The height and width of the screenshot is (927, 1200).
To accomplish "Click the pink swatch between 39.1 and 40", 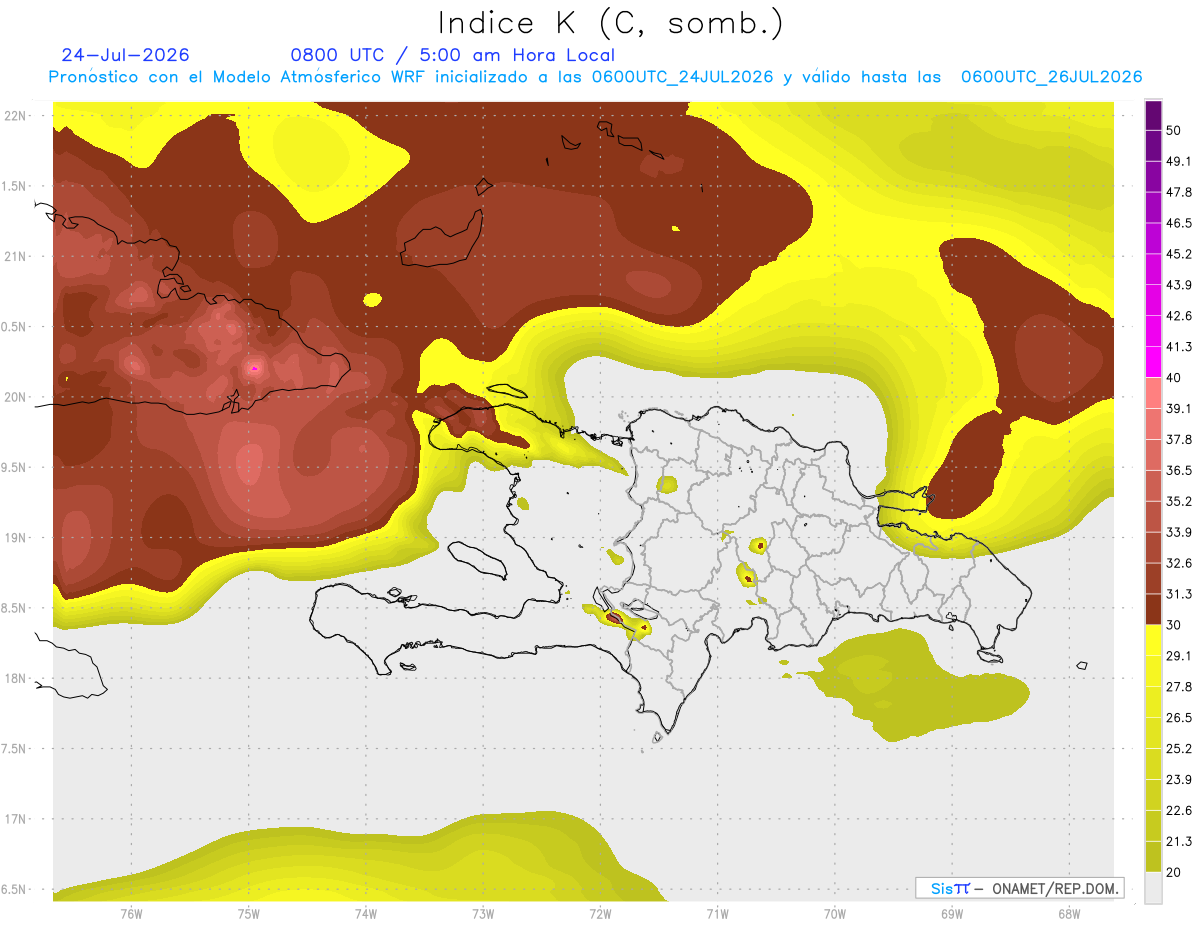I will (1153, 393).
